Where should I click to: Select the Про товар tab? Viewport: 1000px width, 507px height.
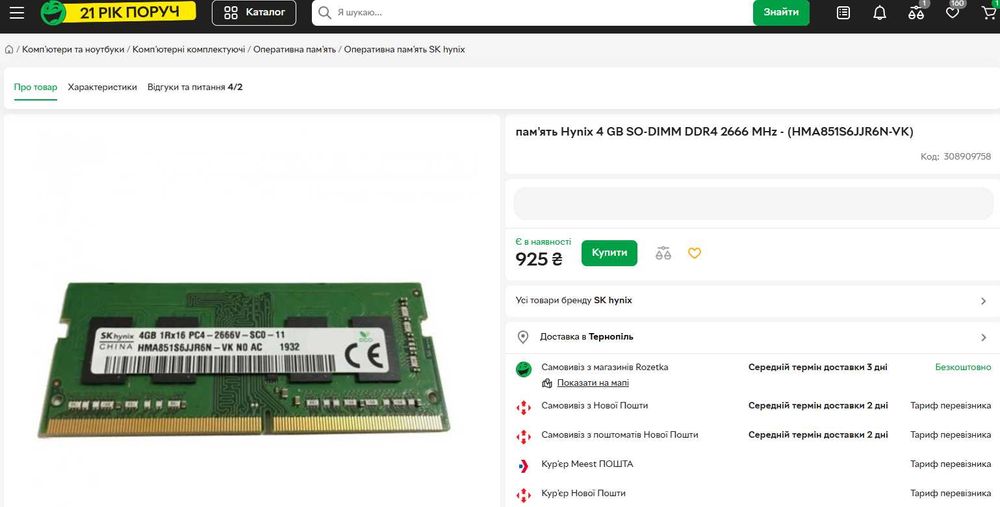pyautogui.click(x=36, y=87)
